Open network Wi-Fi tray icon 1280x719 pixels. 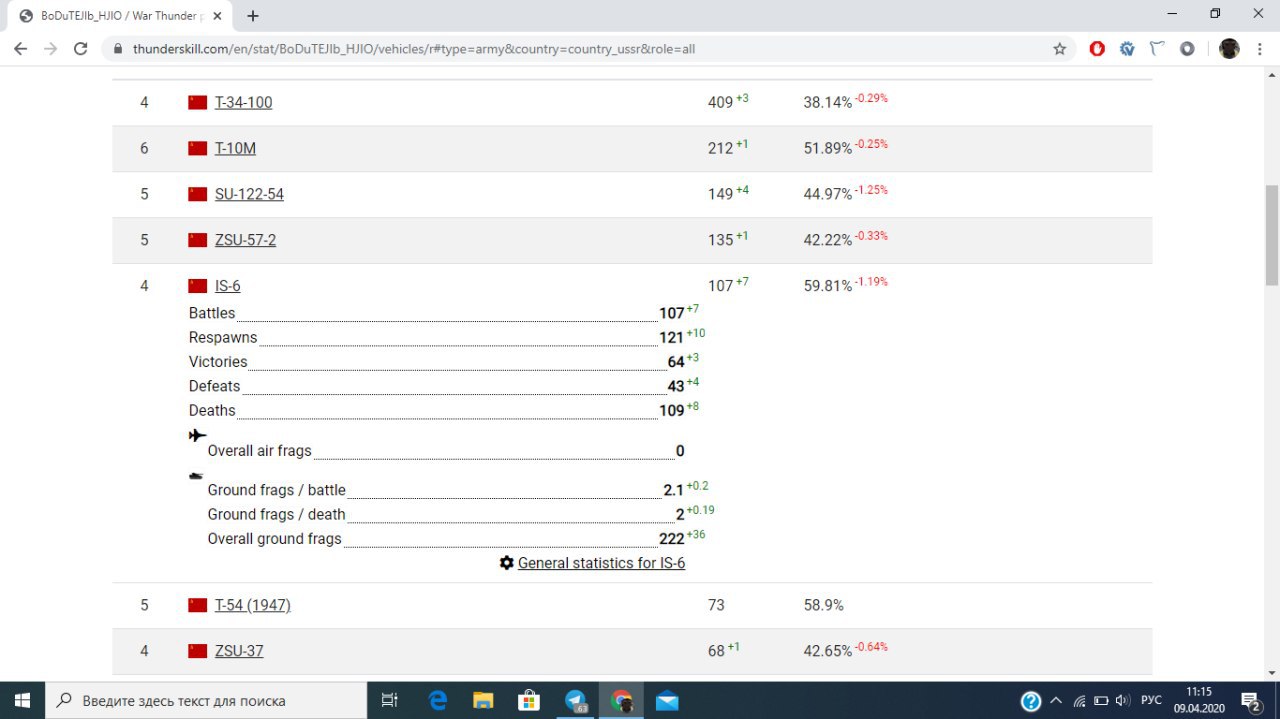[1080, 701]
